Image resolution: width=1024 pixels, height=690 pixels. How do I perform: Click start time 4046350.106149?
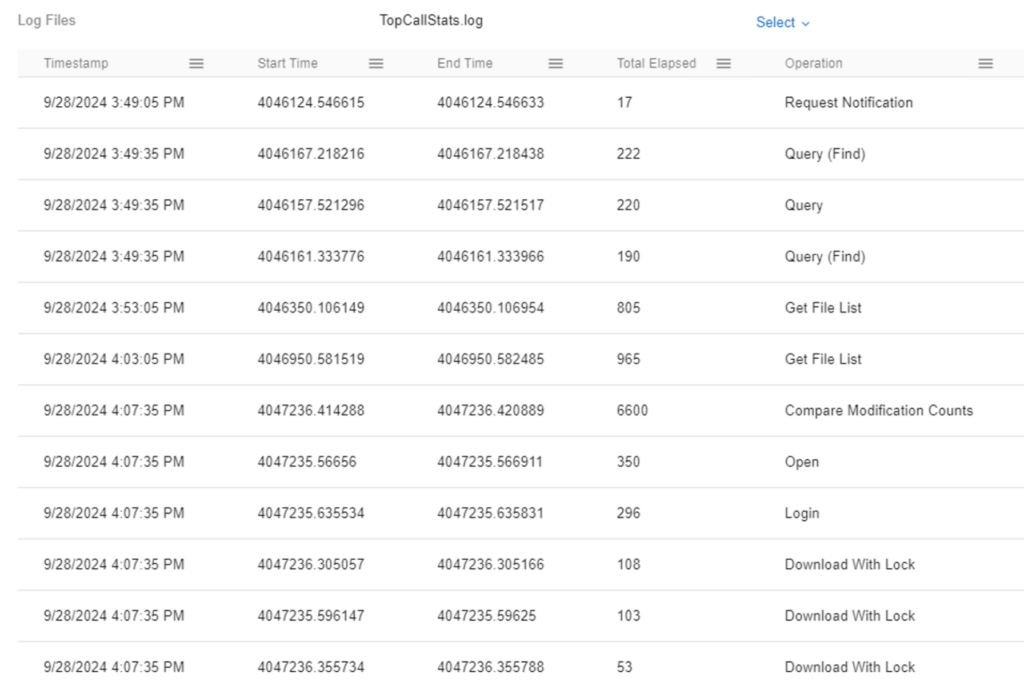click(311, 308)
